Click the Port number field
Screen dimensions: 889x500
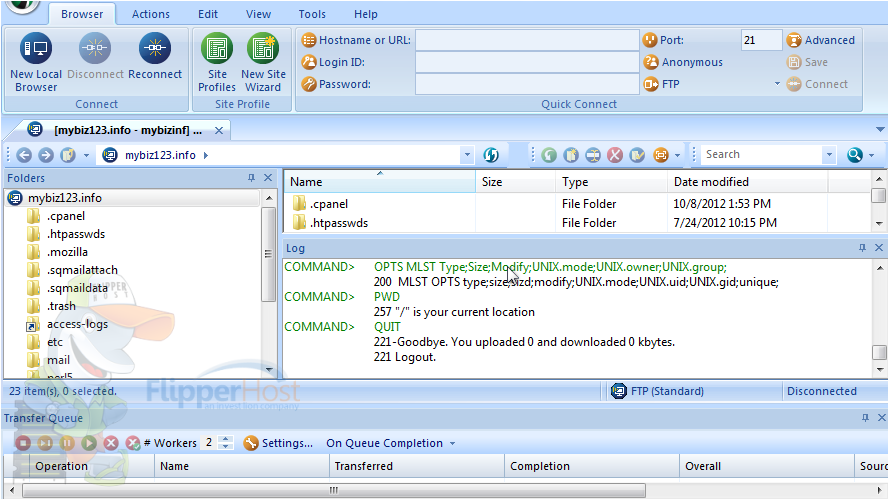761,40
